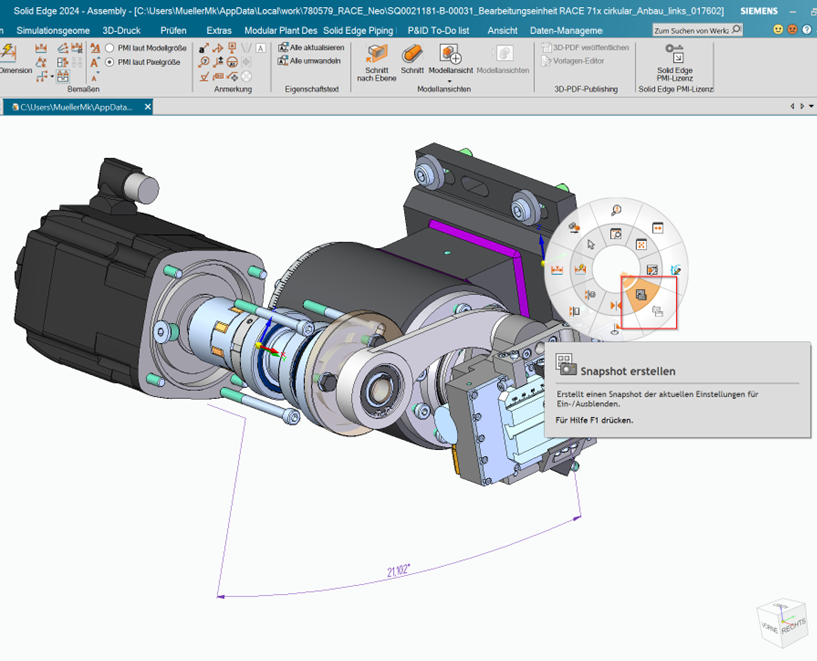Switch to P&ID To-Do list tab

(x=438, y=31)
